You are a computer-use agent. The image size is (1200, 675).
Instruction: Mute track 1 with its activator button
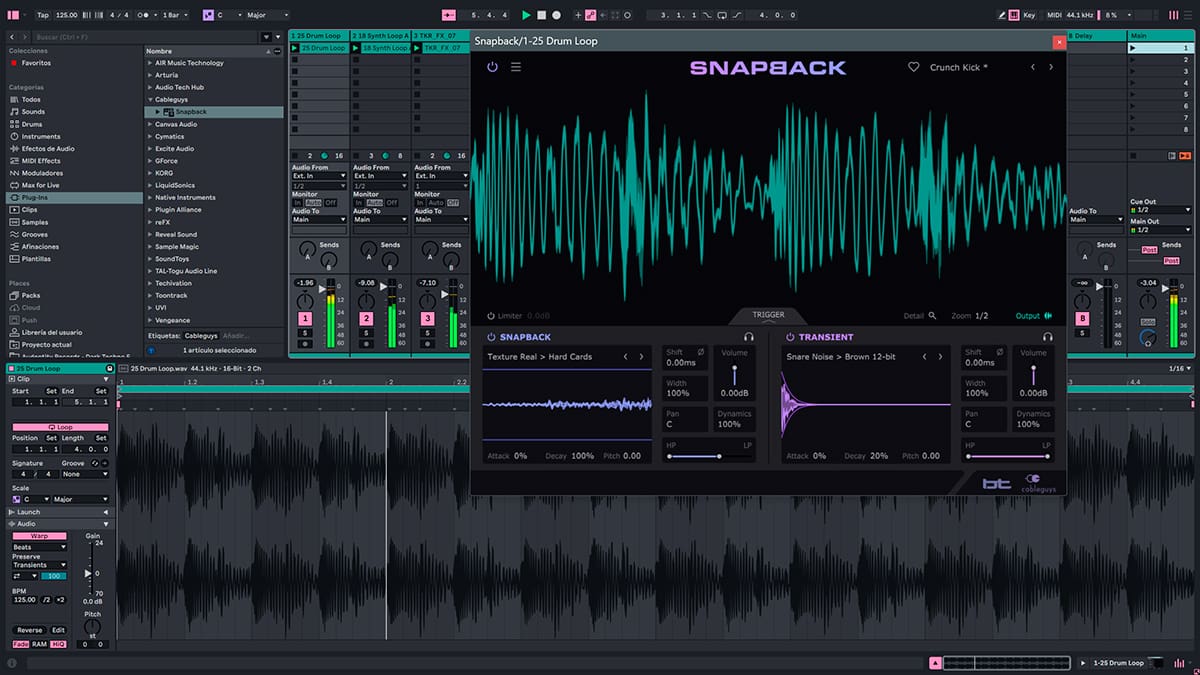pos(307,318)
